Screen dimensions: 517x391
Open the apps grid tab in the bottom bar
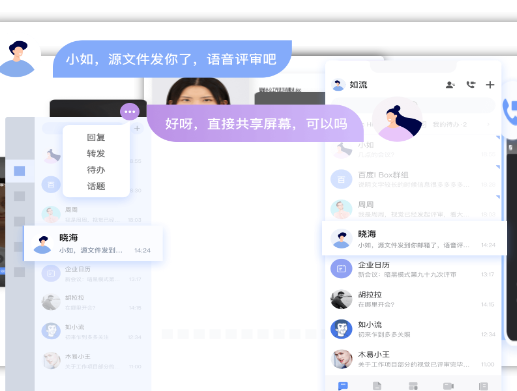(413, 386)
